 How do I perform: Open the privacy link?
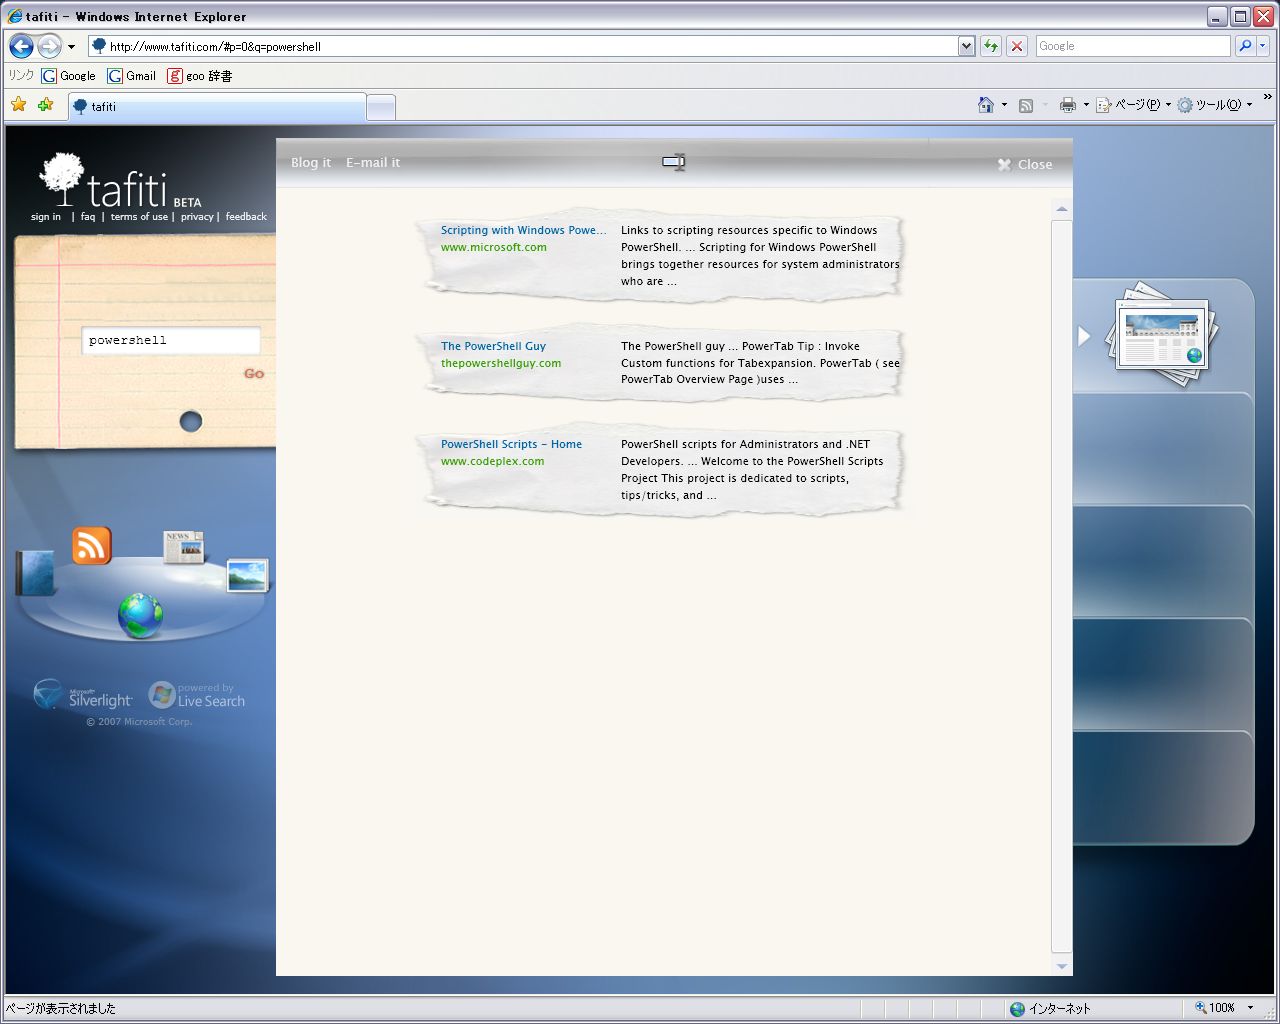click(197, 217)
